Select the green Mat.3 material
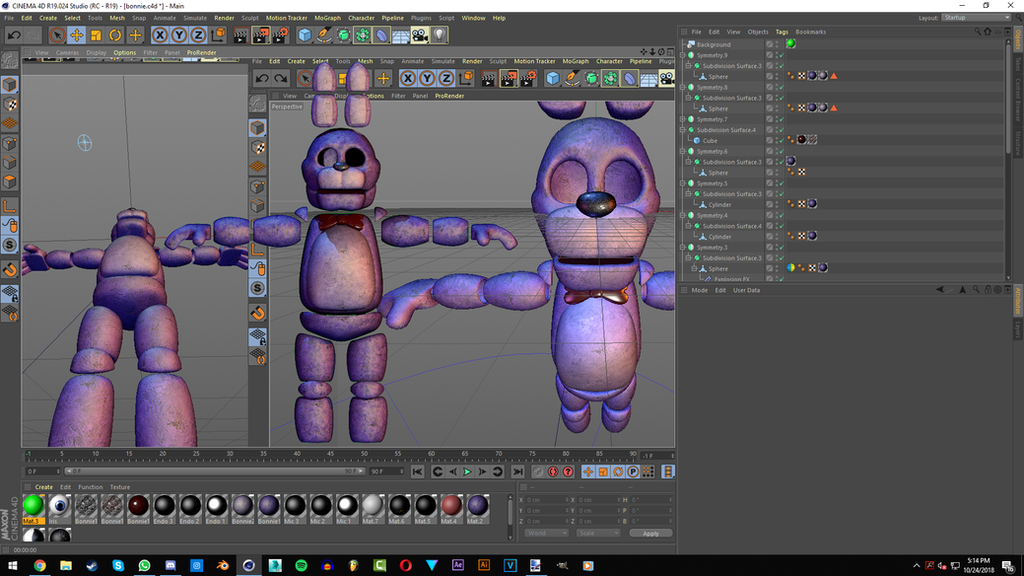 coord(33,509)
